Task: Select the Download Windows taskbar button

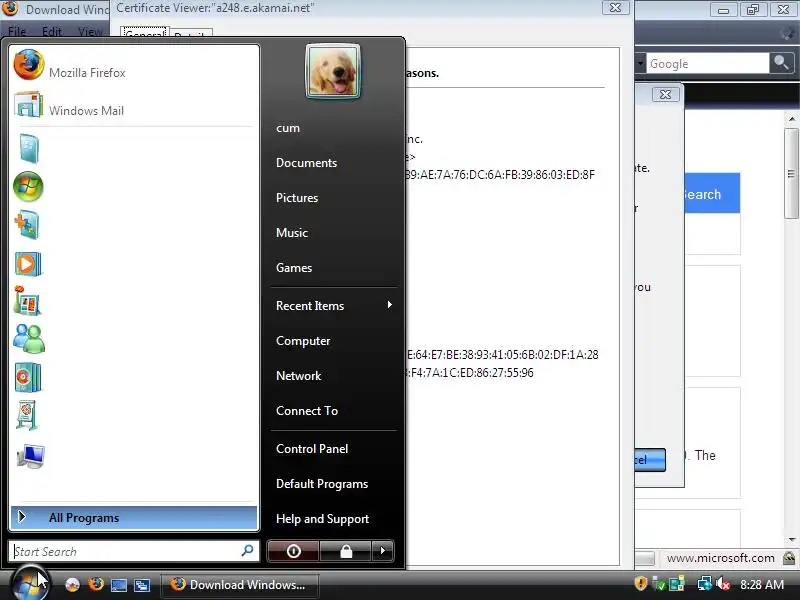Action: (240, 585)
